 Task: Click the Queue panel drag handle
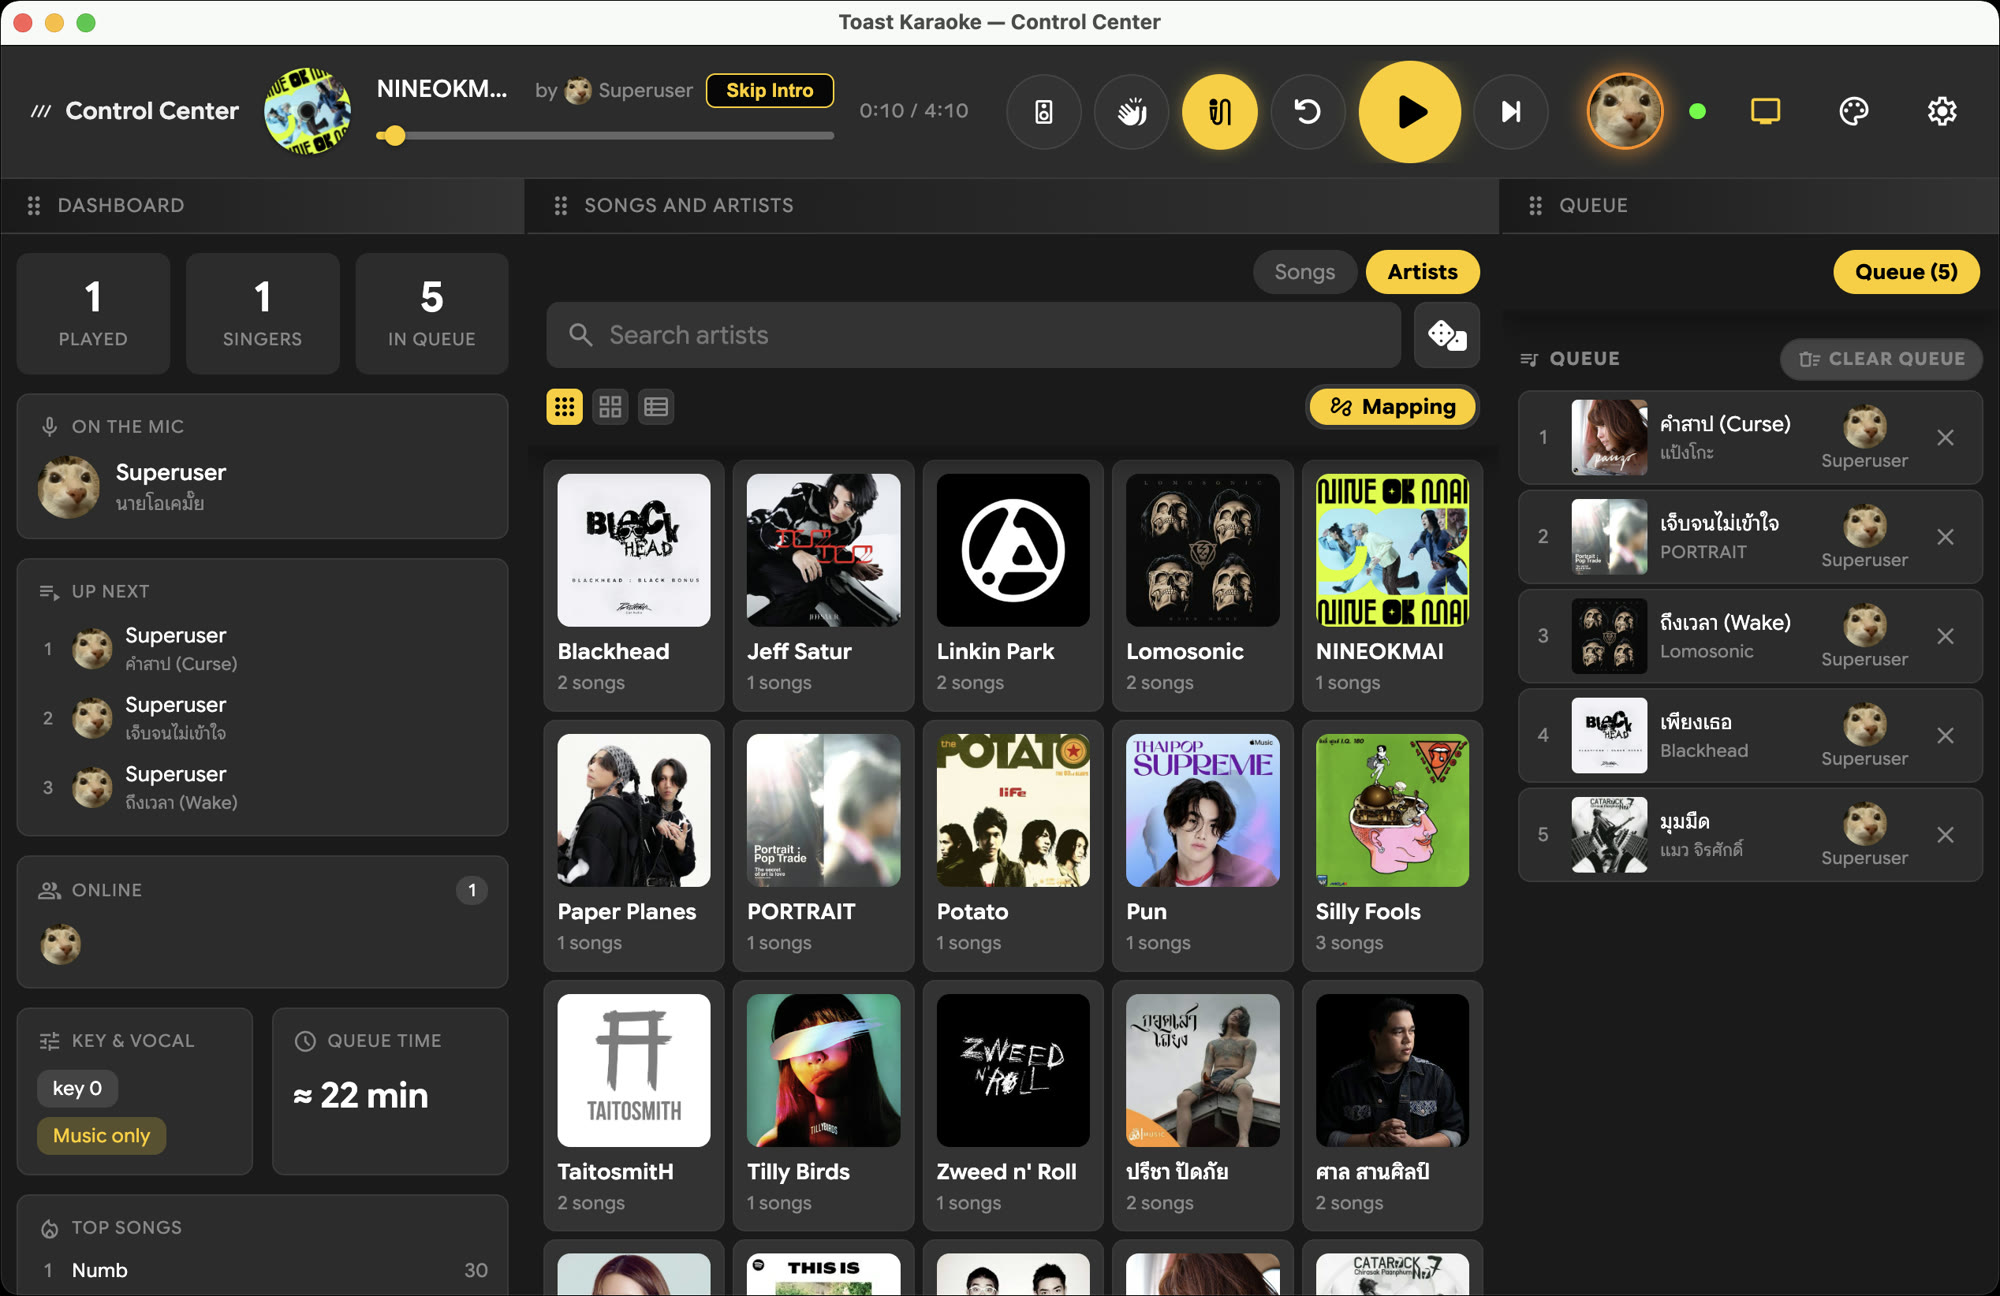[1535, 205]
